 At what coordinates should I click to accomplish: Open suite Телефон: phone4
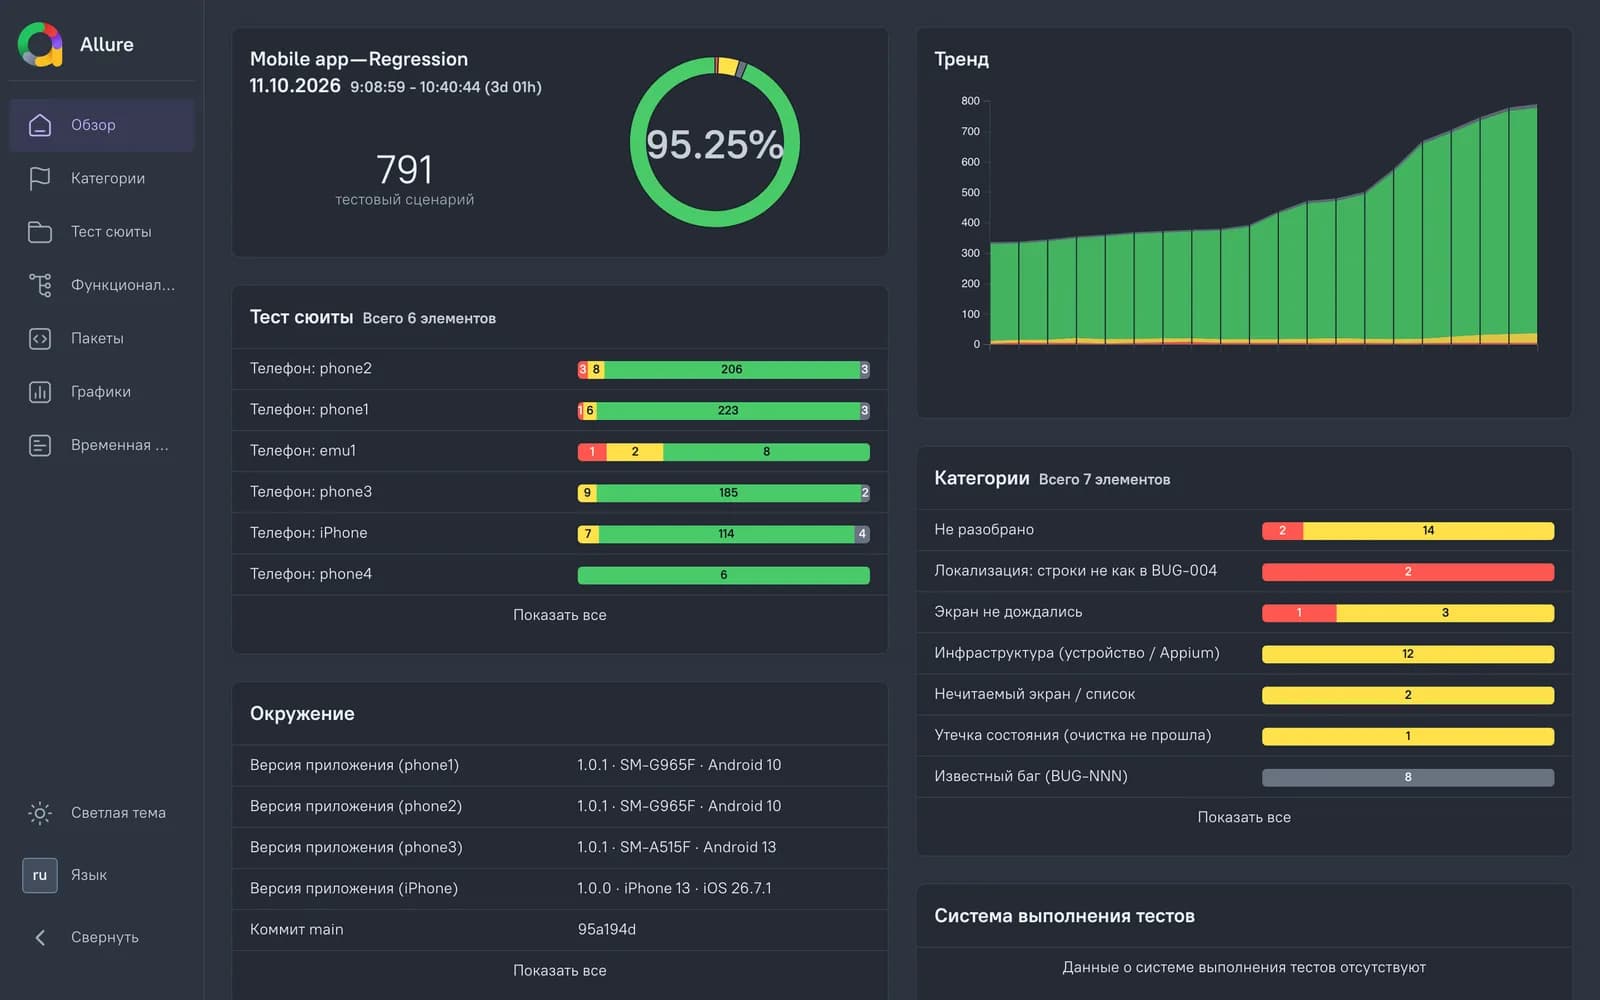tap(560, 574)
